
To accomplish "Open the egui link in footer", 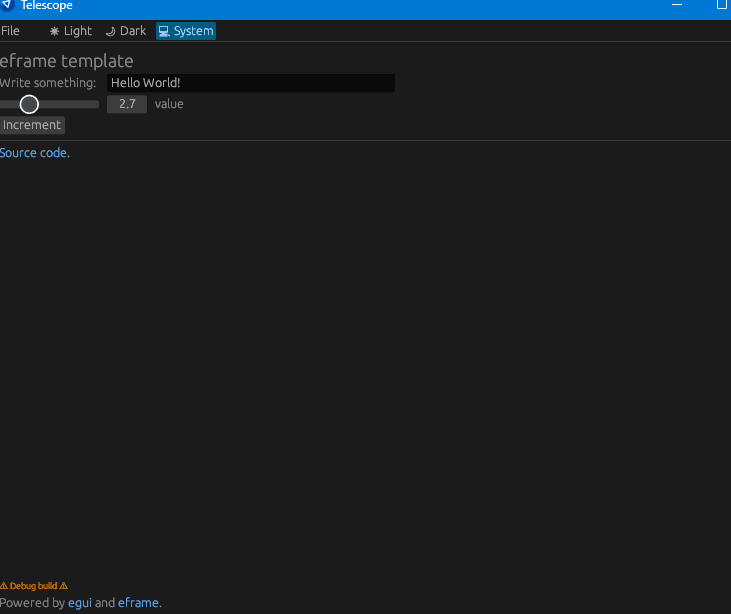I will (80, 603).
